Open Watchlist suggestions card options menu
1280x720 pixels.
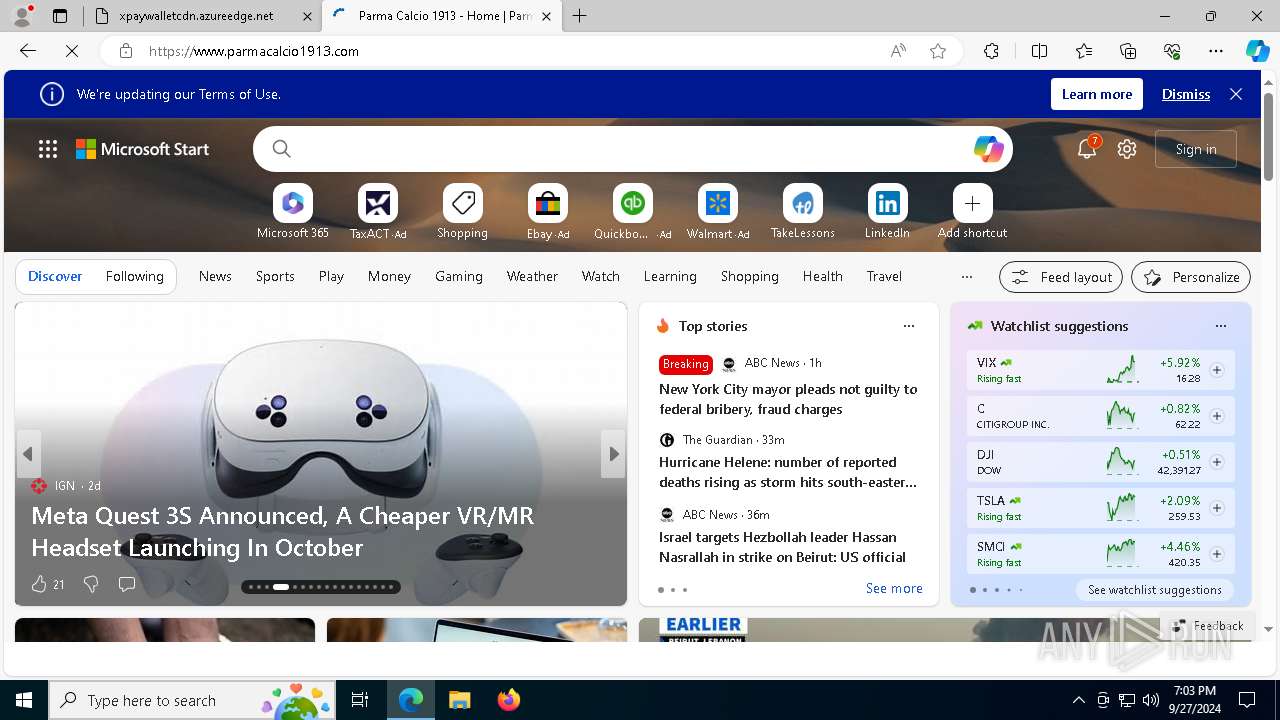click(x=1220, y=326)
